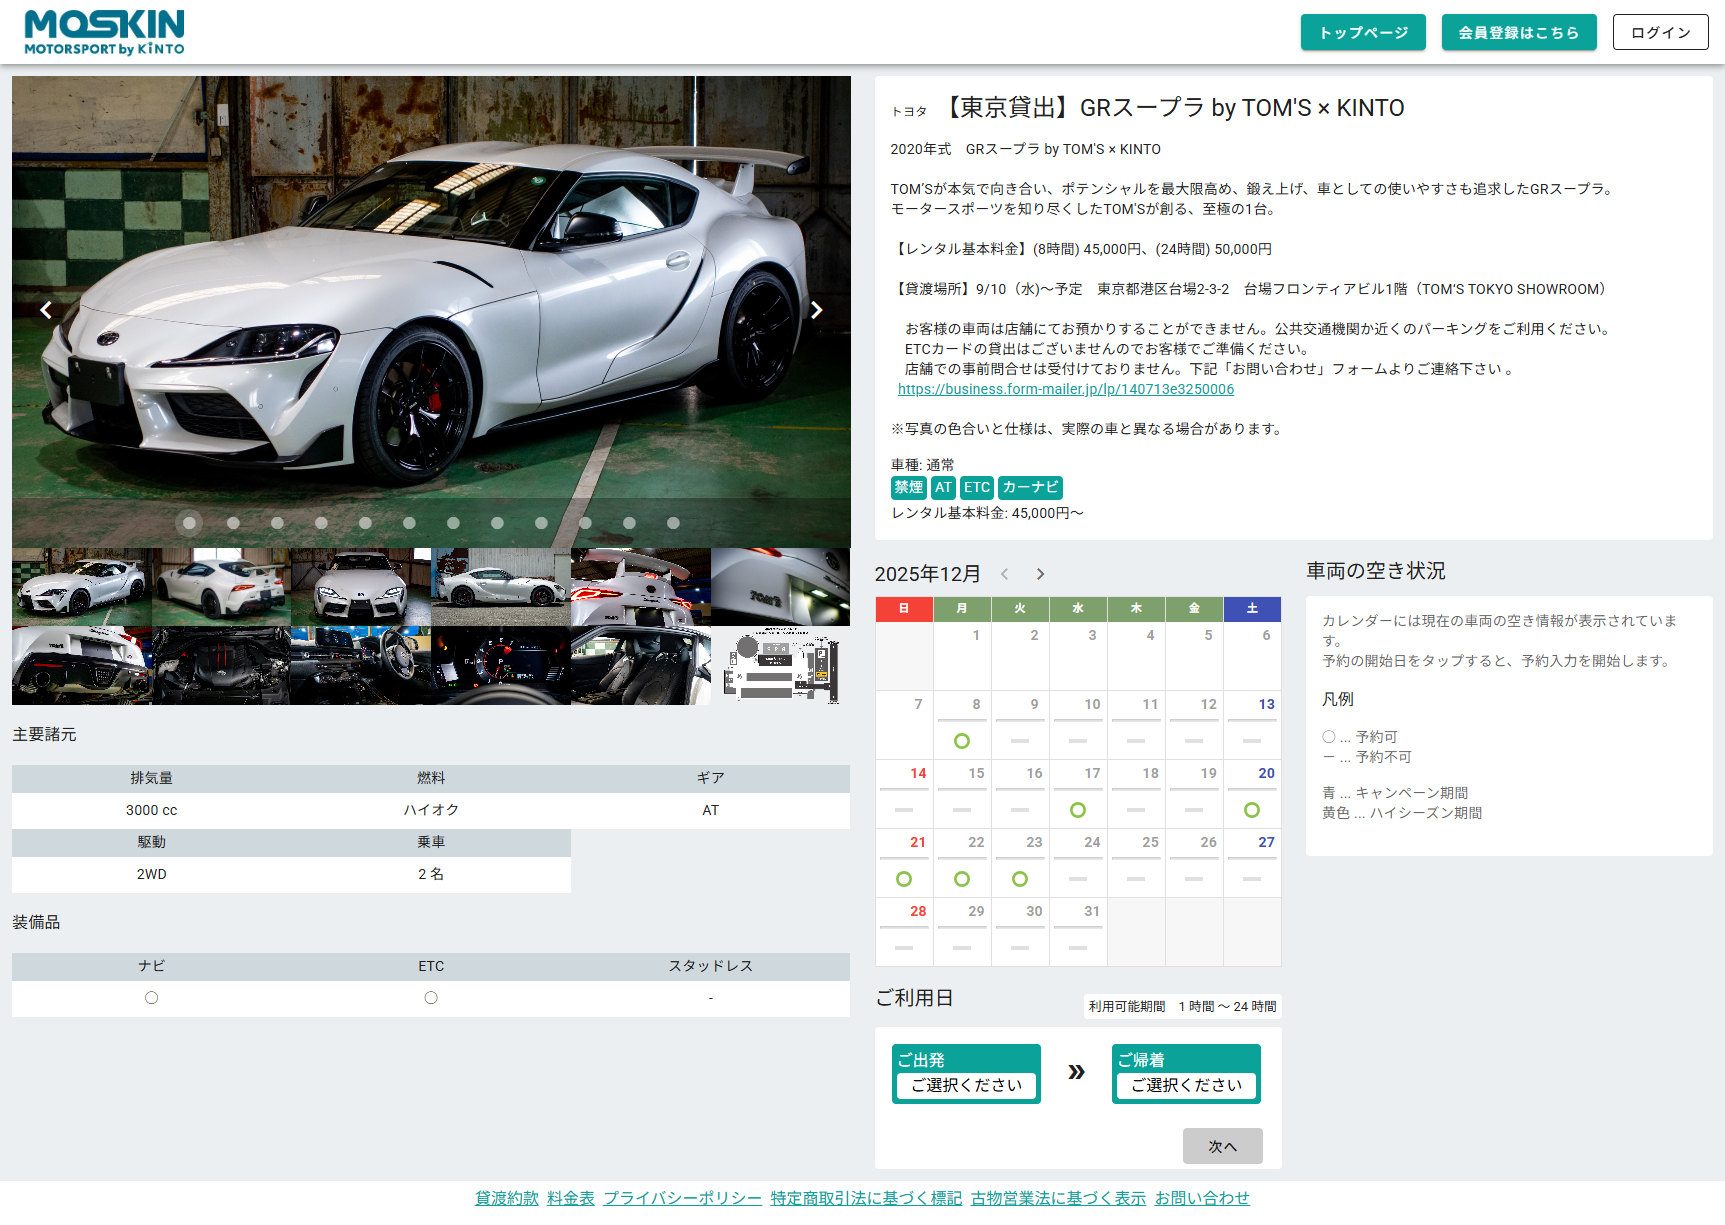Open the 貸渡約款 footer link
This screenshot has width=1725, height=1225.
pyautogui.click(x=507, y=1198)
